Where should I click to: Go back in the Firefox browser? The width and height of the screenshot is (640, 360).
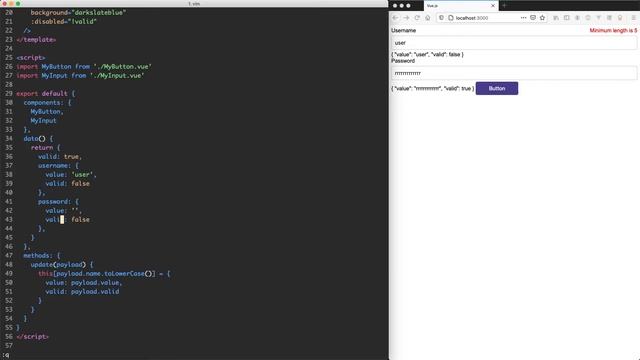coord(395,18)
